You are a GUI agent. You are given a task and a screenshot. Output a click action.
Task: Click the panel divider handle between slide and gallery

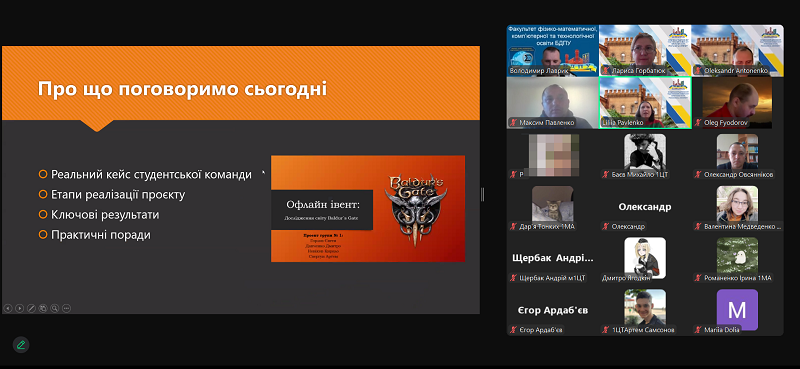pyautogui.click(x=482, y=194)
